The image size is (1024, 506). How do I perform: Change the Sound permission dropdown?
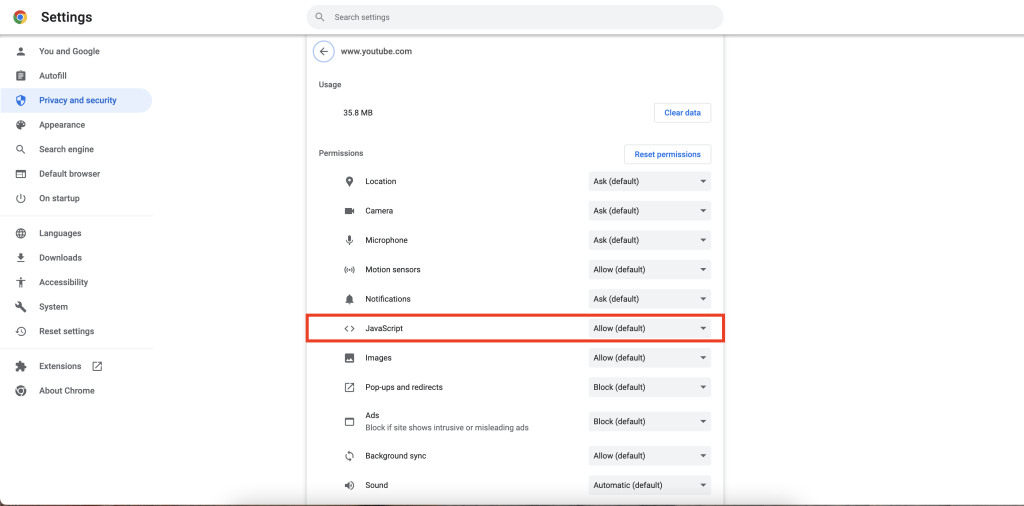pos(649,485)
